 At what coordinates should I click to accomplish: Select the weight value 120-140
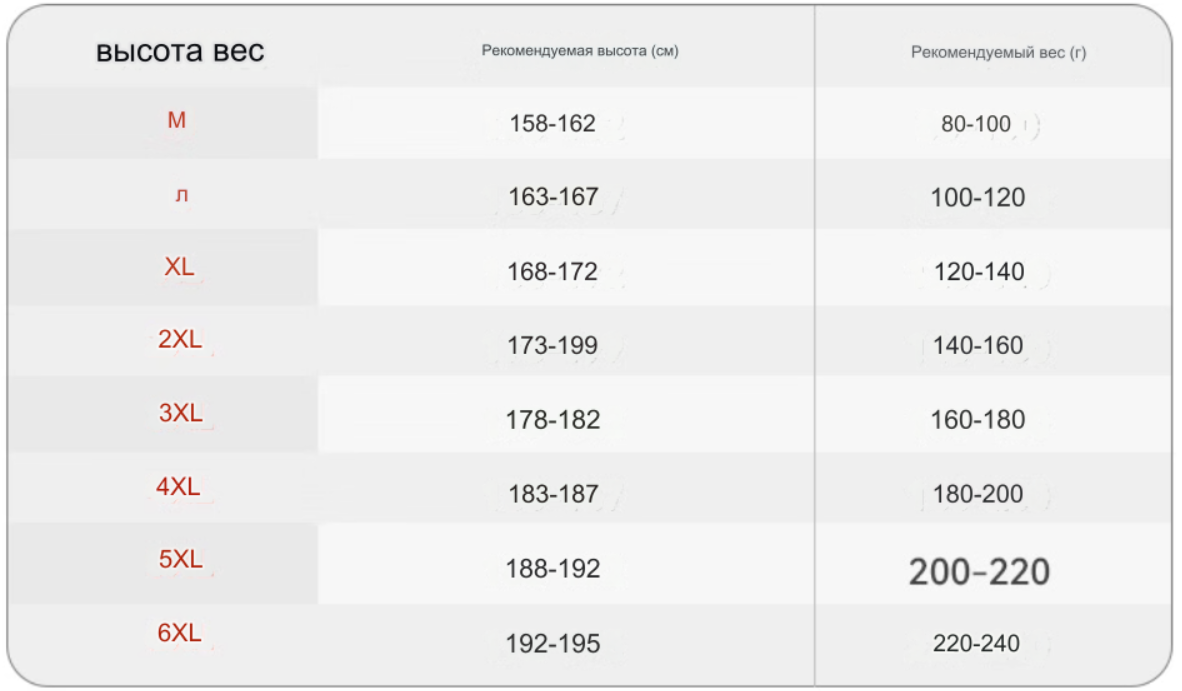click(979, 271)
